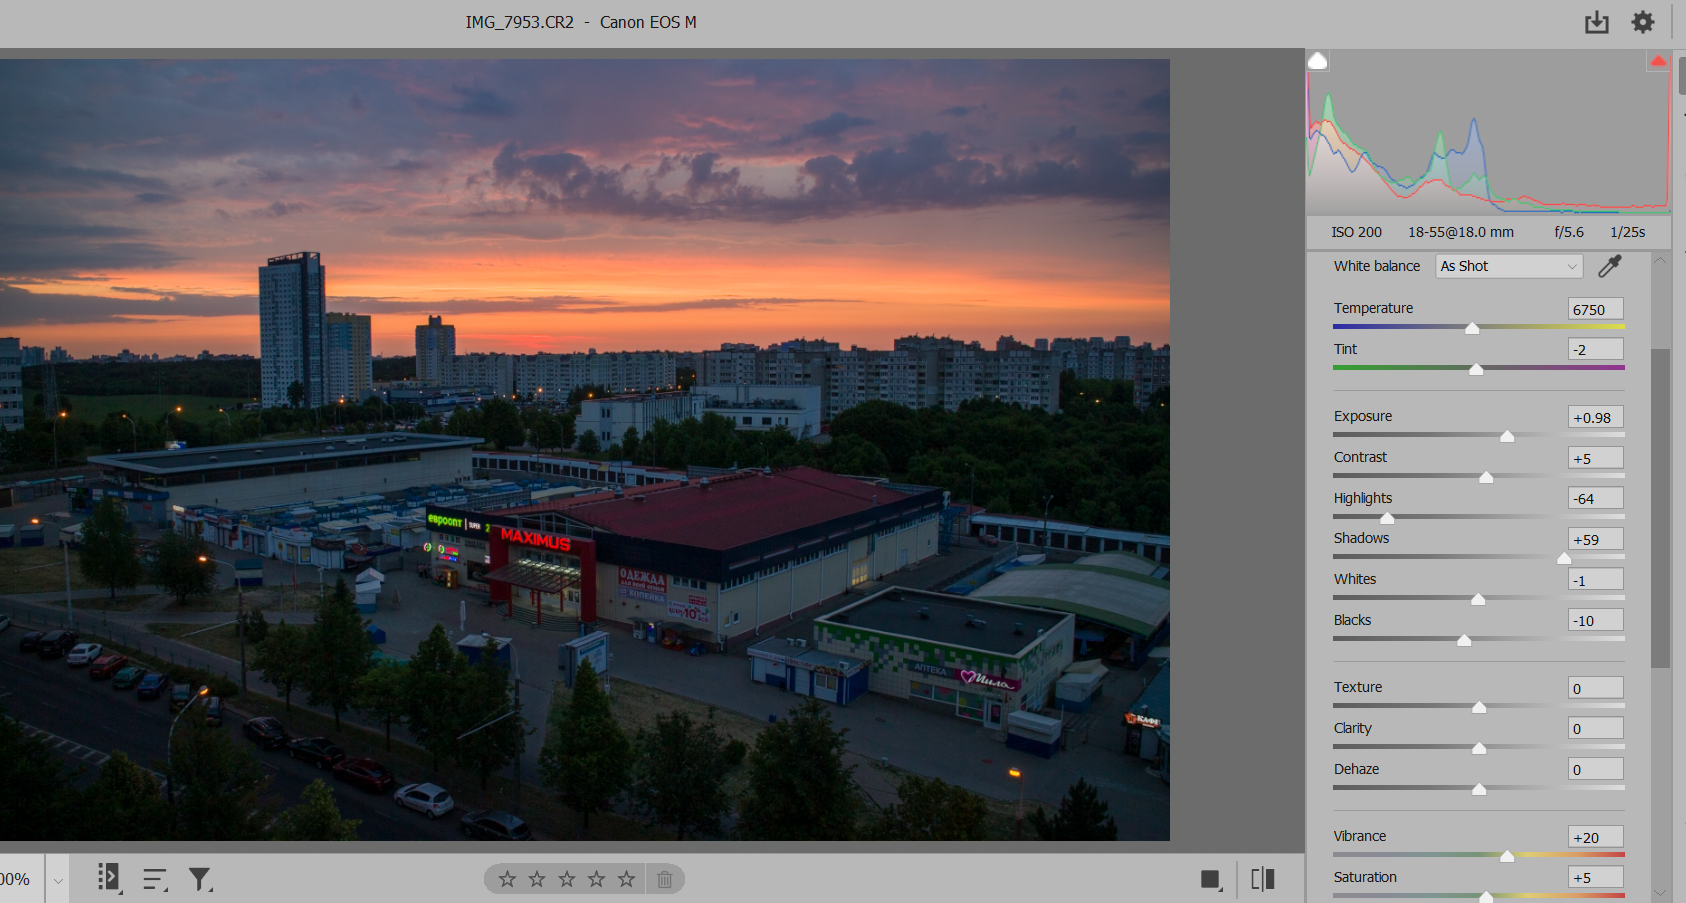Toggle shadow clipping warning on histogram
This screenshot has height=903, width=1686.
pyautogui.click(x=1318, y=61)
